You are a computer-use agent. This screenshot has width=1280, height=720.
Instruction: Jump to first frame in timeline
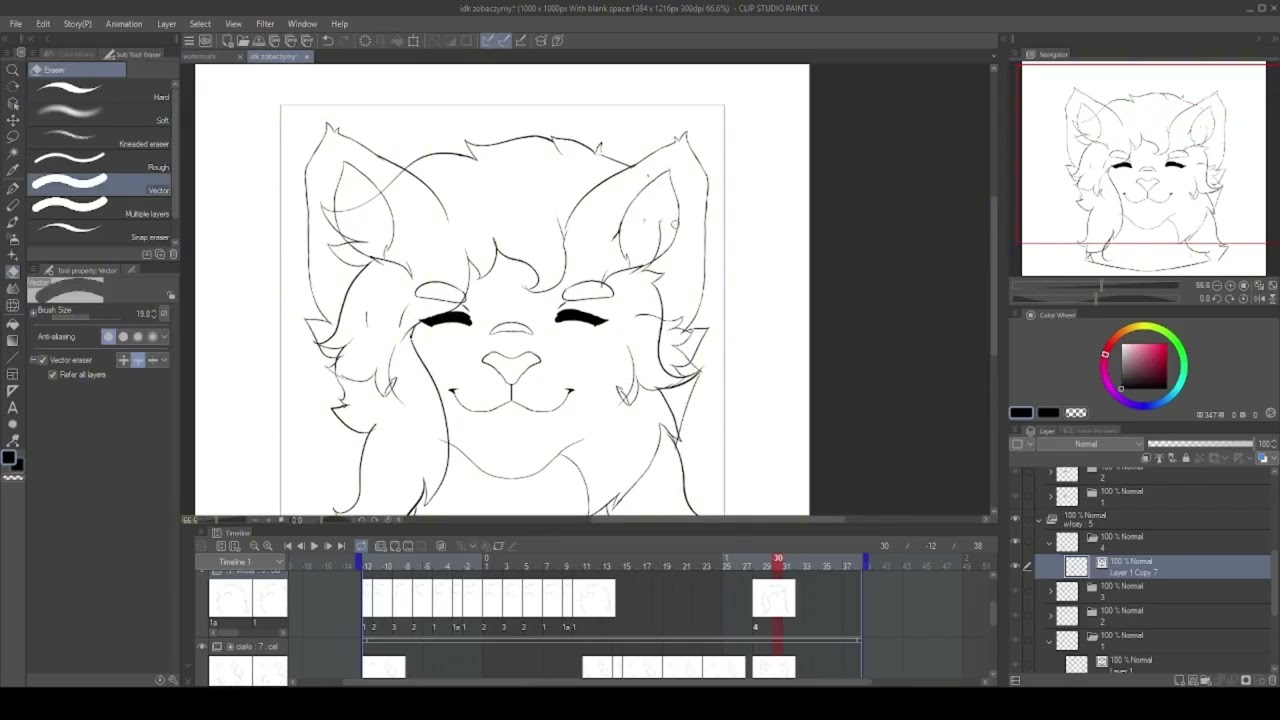click(288, 546)
